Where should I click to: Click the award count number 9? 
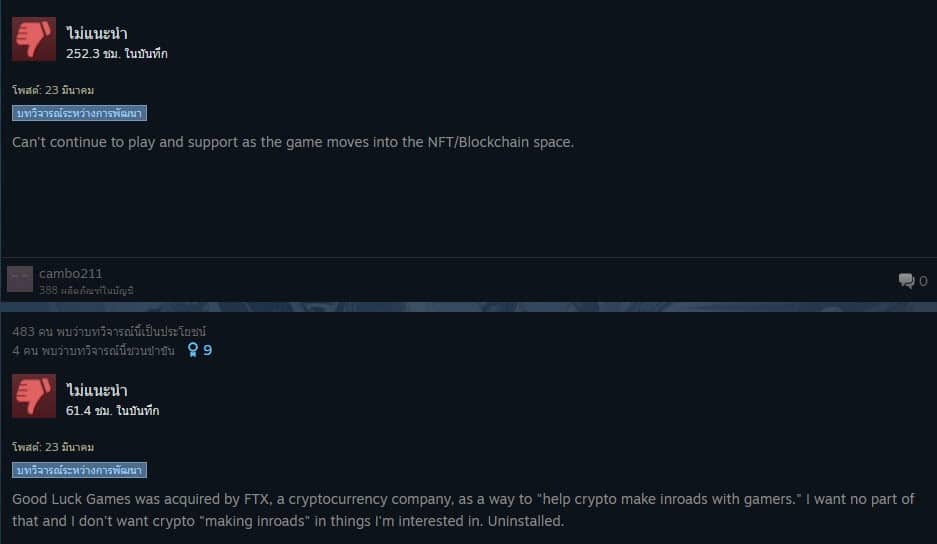(x=207, y=351)
